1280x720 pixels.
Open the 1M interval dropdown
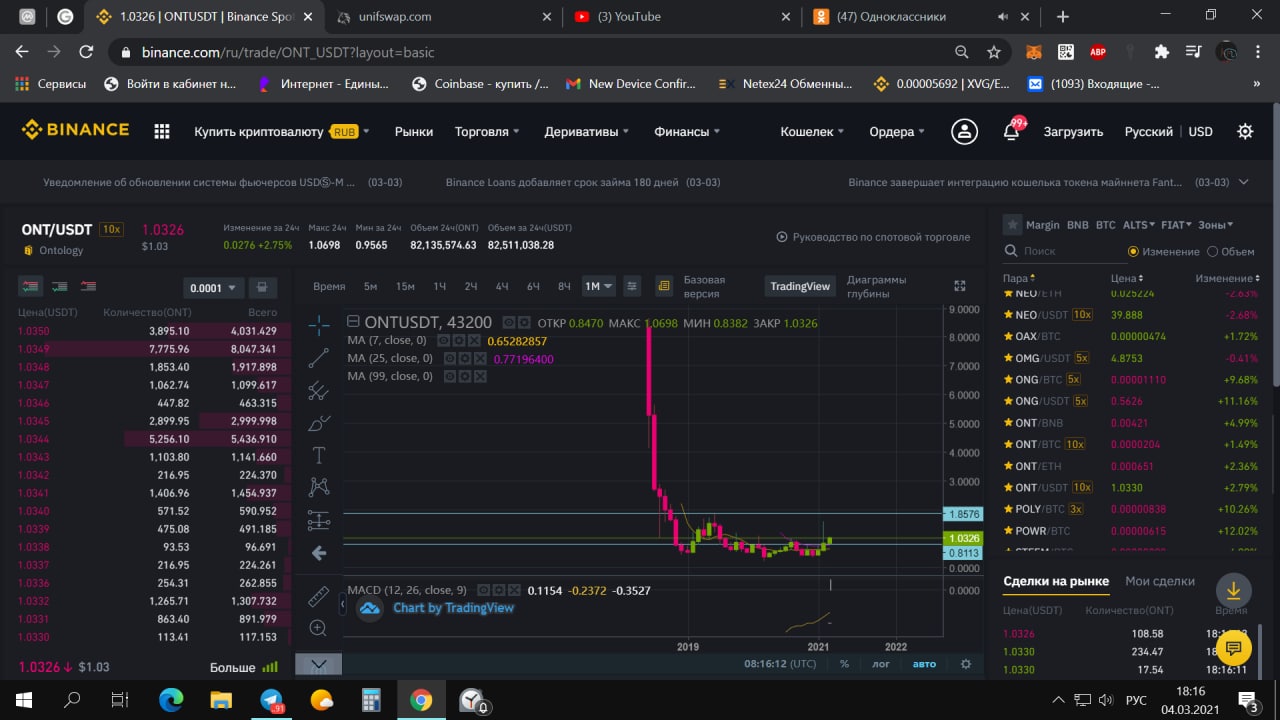598,286
